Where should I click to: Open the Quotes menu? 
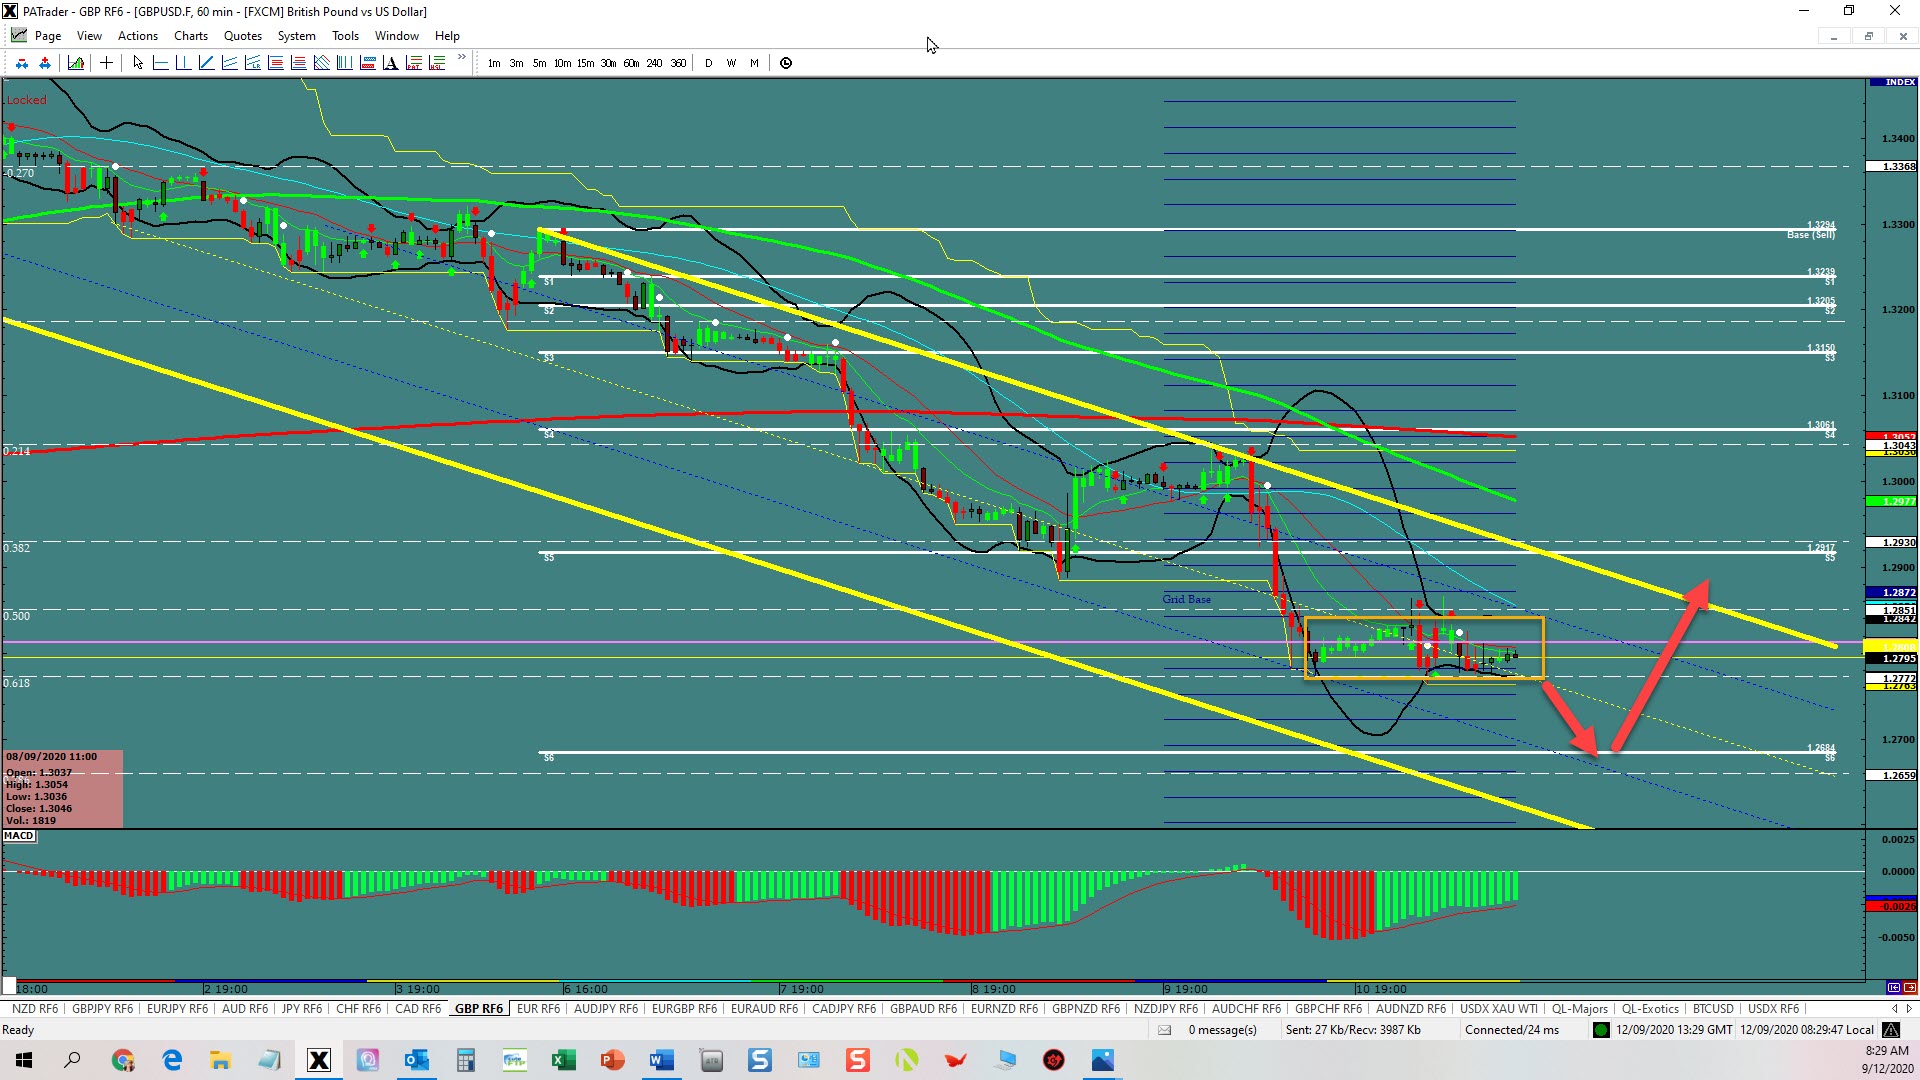point(243,36)
